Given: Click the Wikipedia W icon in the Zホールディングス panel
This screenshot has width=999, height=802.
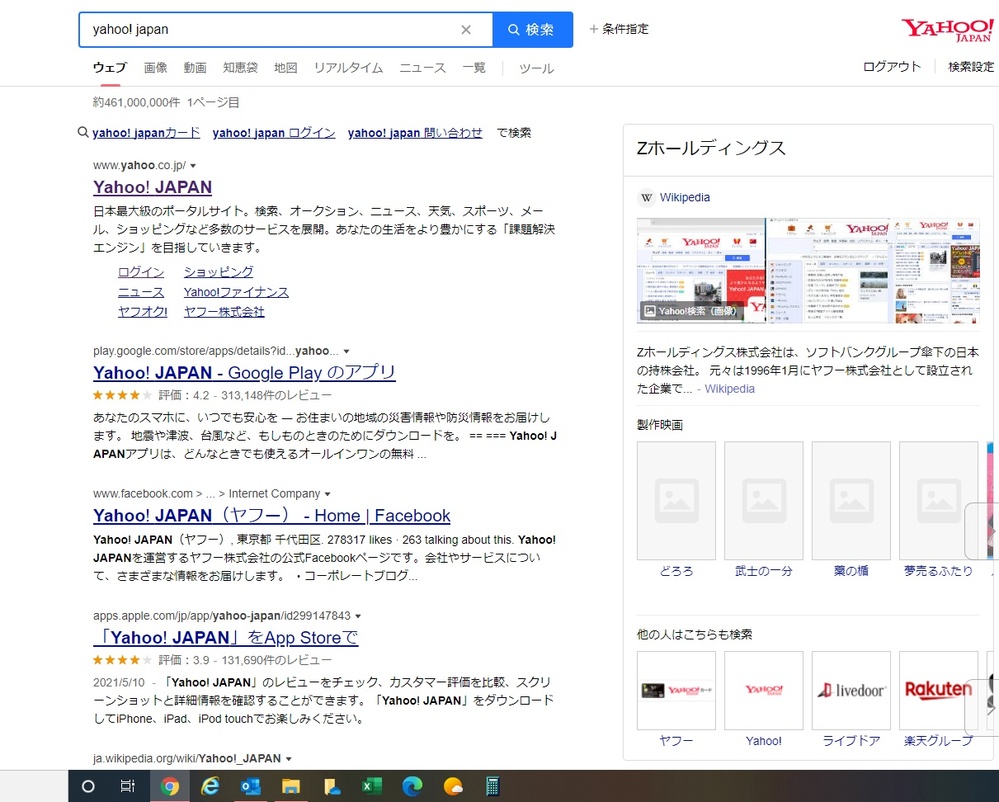Looking at the screenshot, I should click(x=647, y=197).
